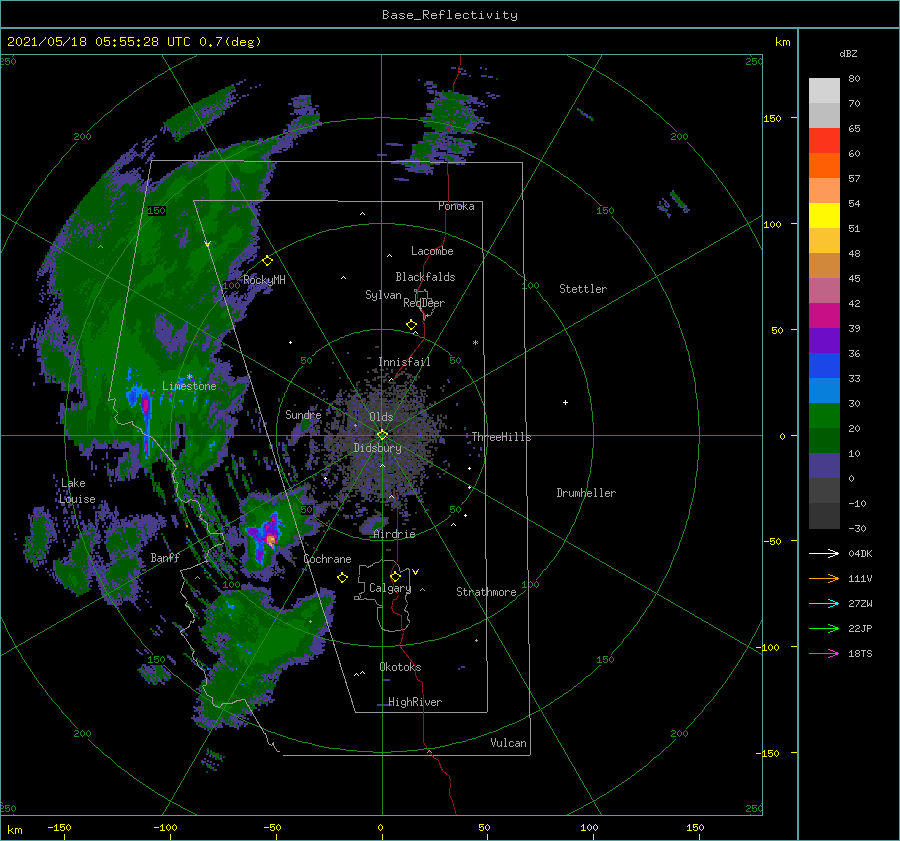Click the asterisk marker east of Innisfail

[x=475, y=343]
